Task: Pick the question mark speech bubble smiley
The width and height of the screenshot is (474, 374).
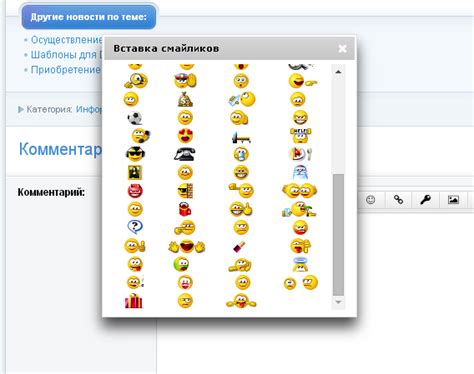Action: pos(135,227)
